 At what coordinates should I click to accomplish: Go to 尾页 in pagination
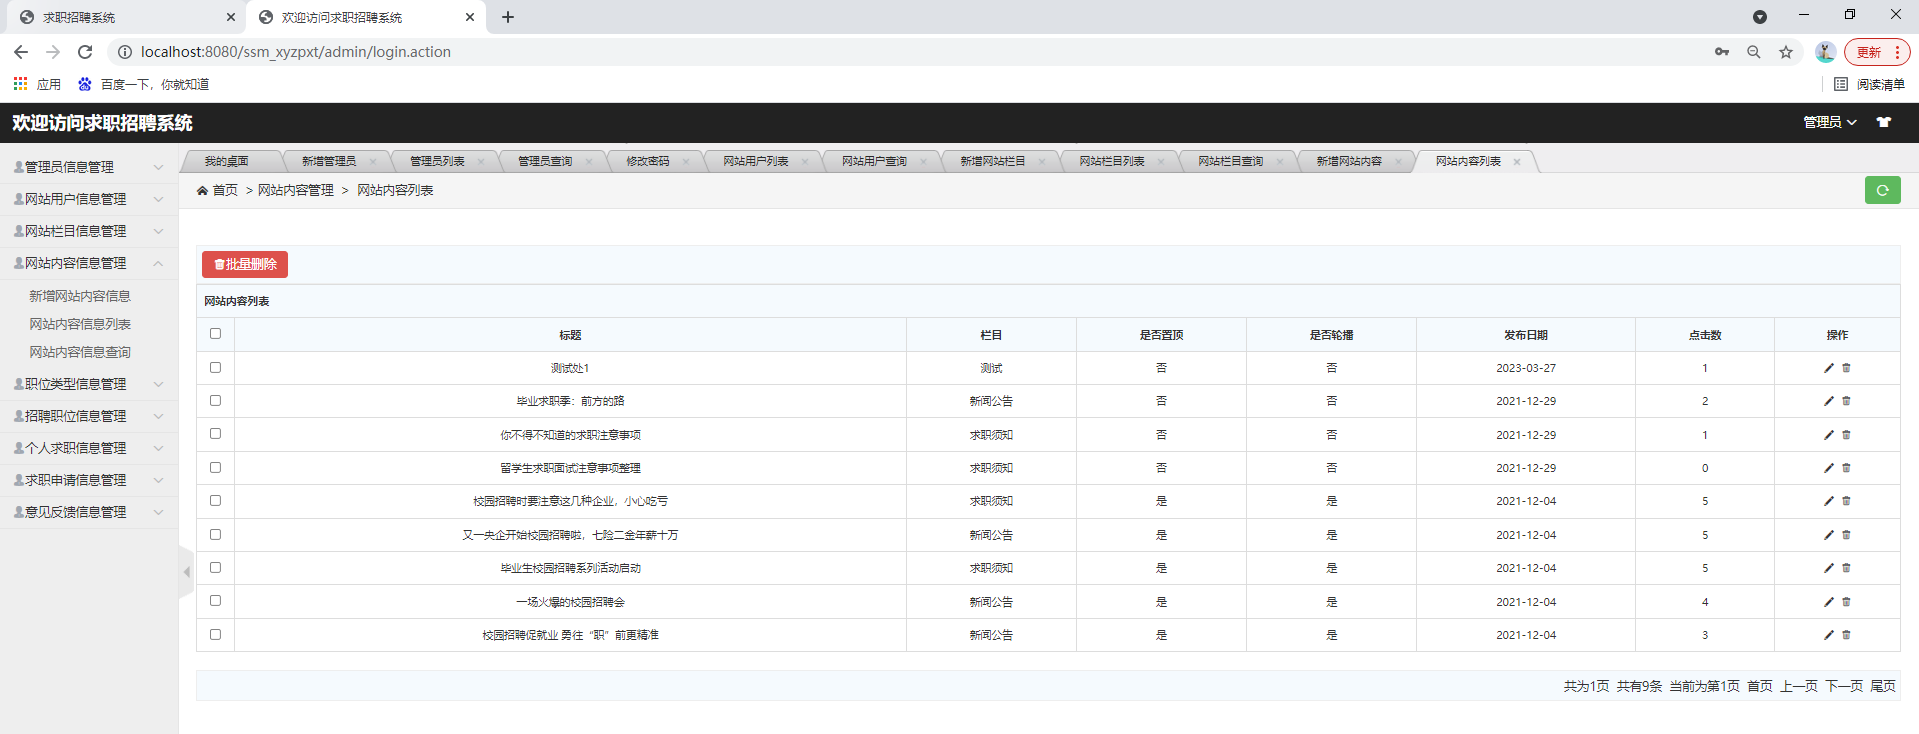(x=1883, y=686)
